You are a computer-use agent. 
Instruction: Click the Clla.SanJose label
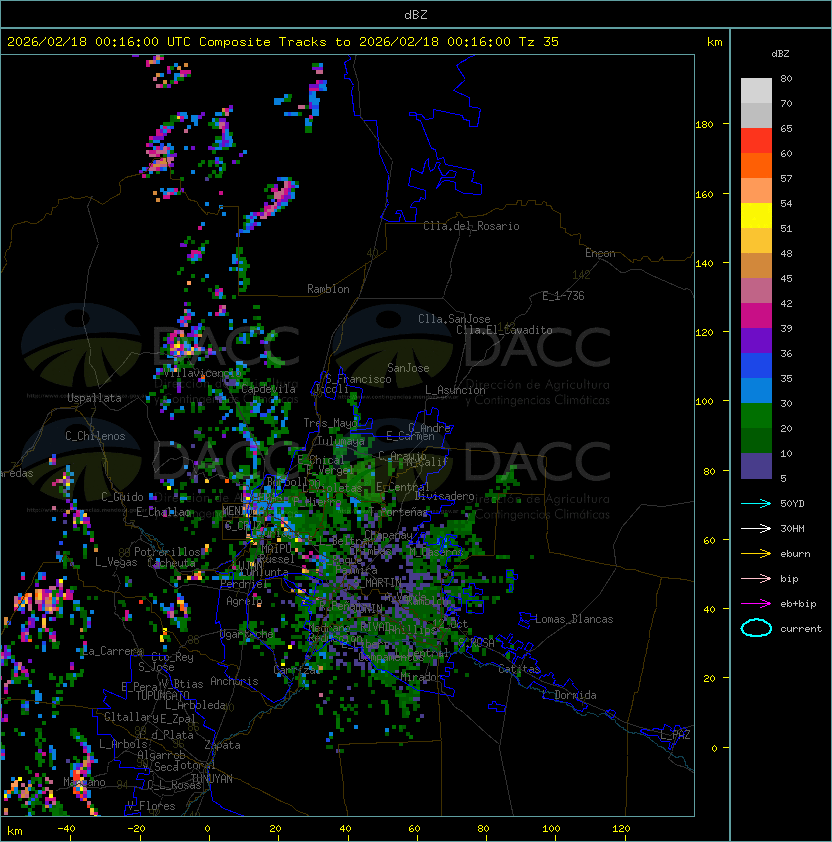tap(454, 319)
